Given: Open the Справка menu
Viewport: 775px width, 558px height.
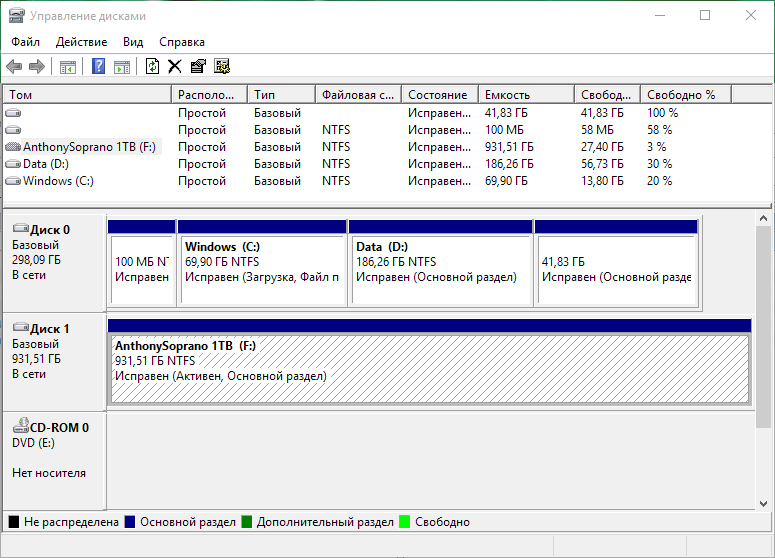Looking at the screenshot, I should [x=182, y=42].
